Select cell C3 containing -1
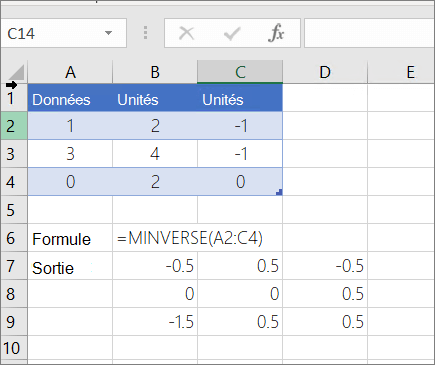The height and width of the screenshot is (365, 435). point(240,154)
